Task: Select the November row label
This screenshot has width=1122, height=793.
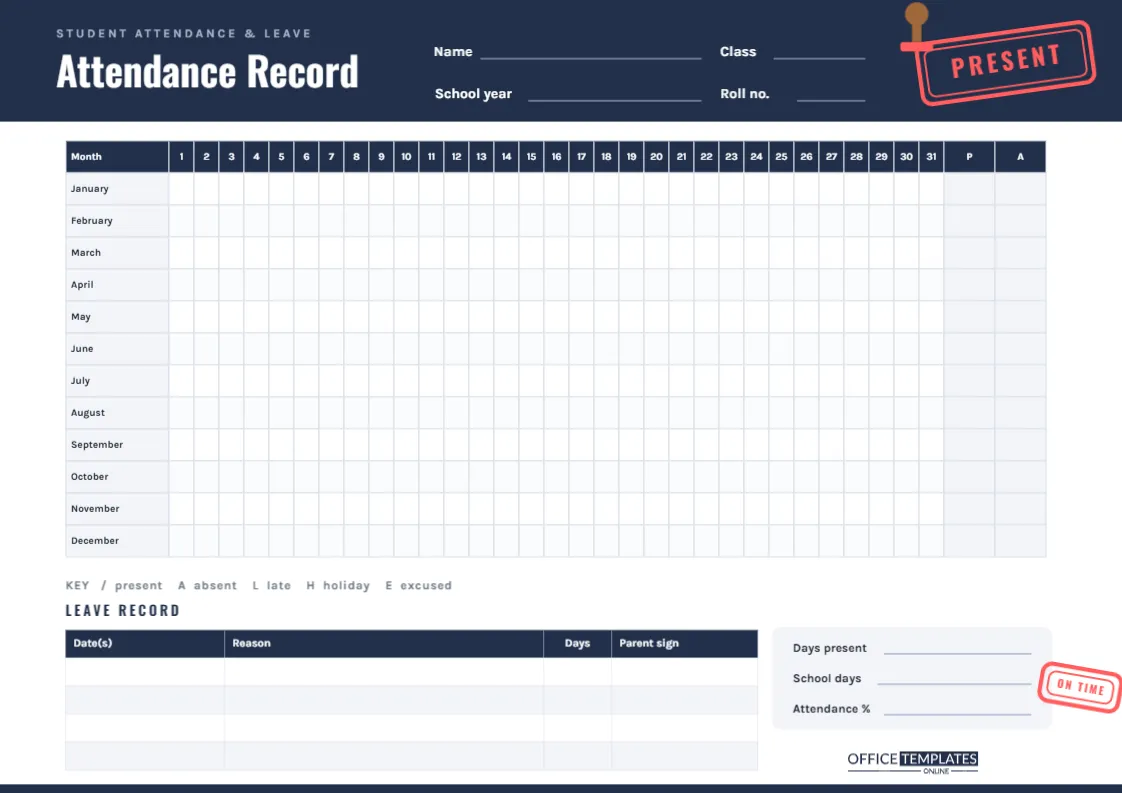Action: [x=117, y=509]
